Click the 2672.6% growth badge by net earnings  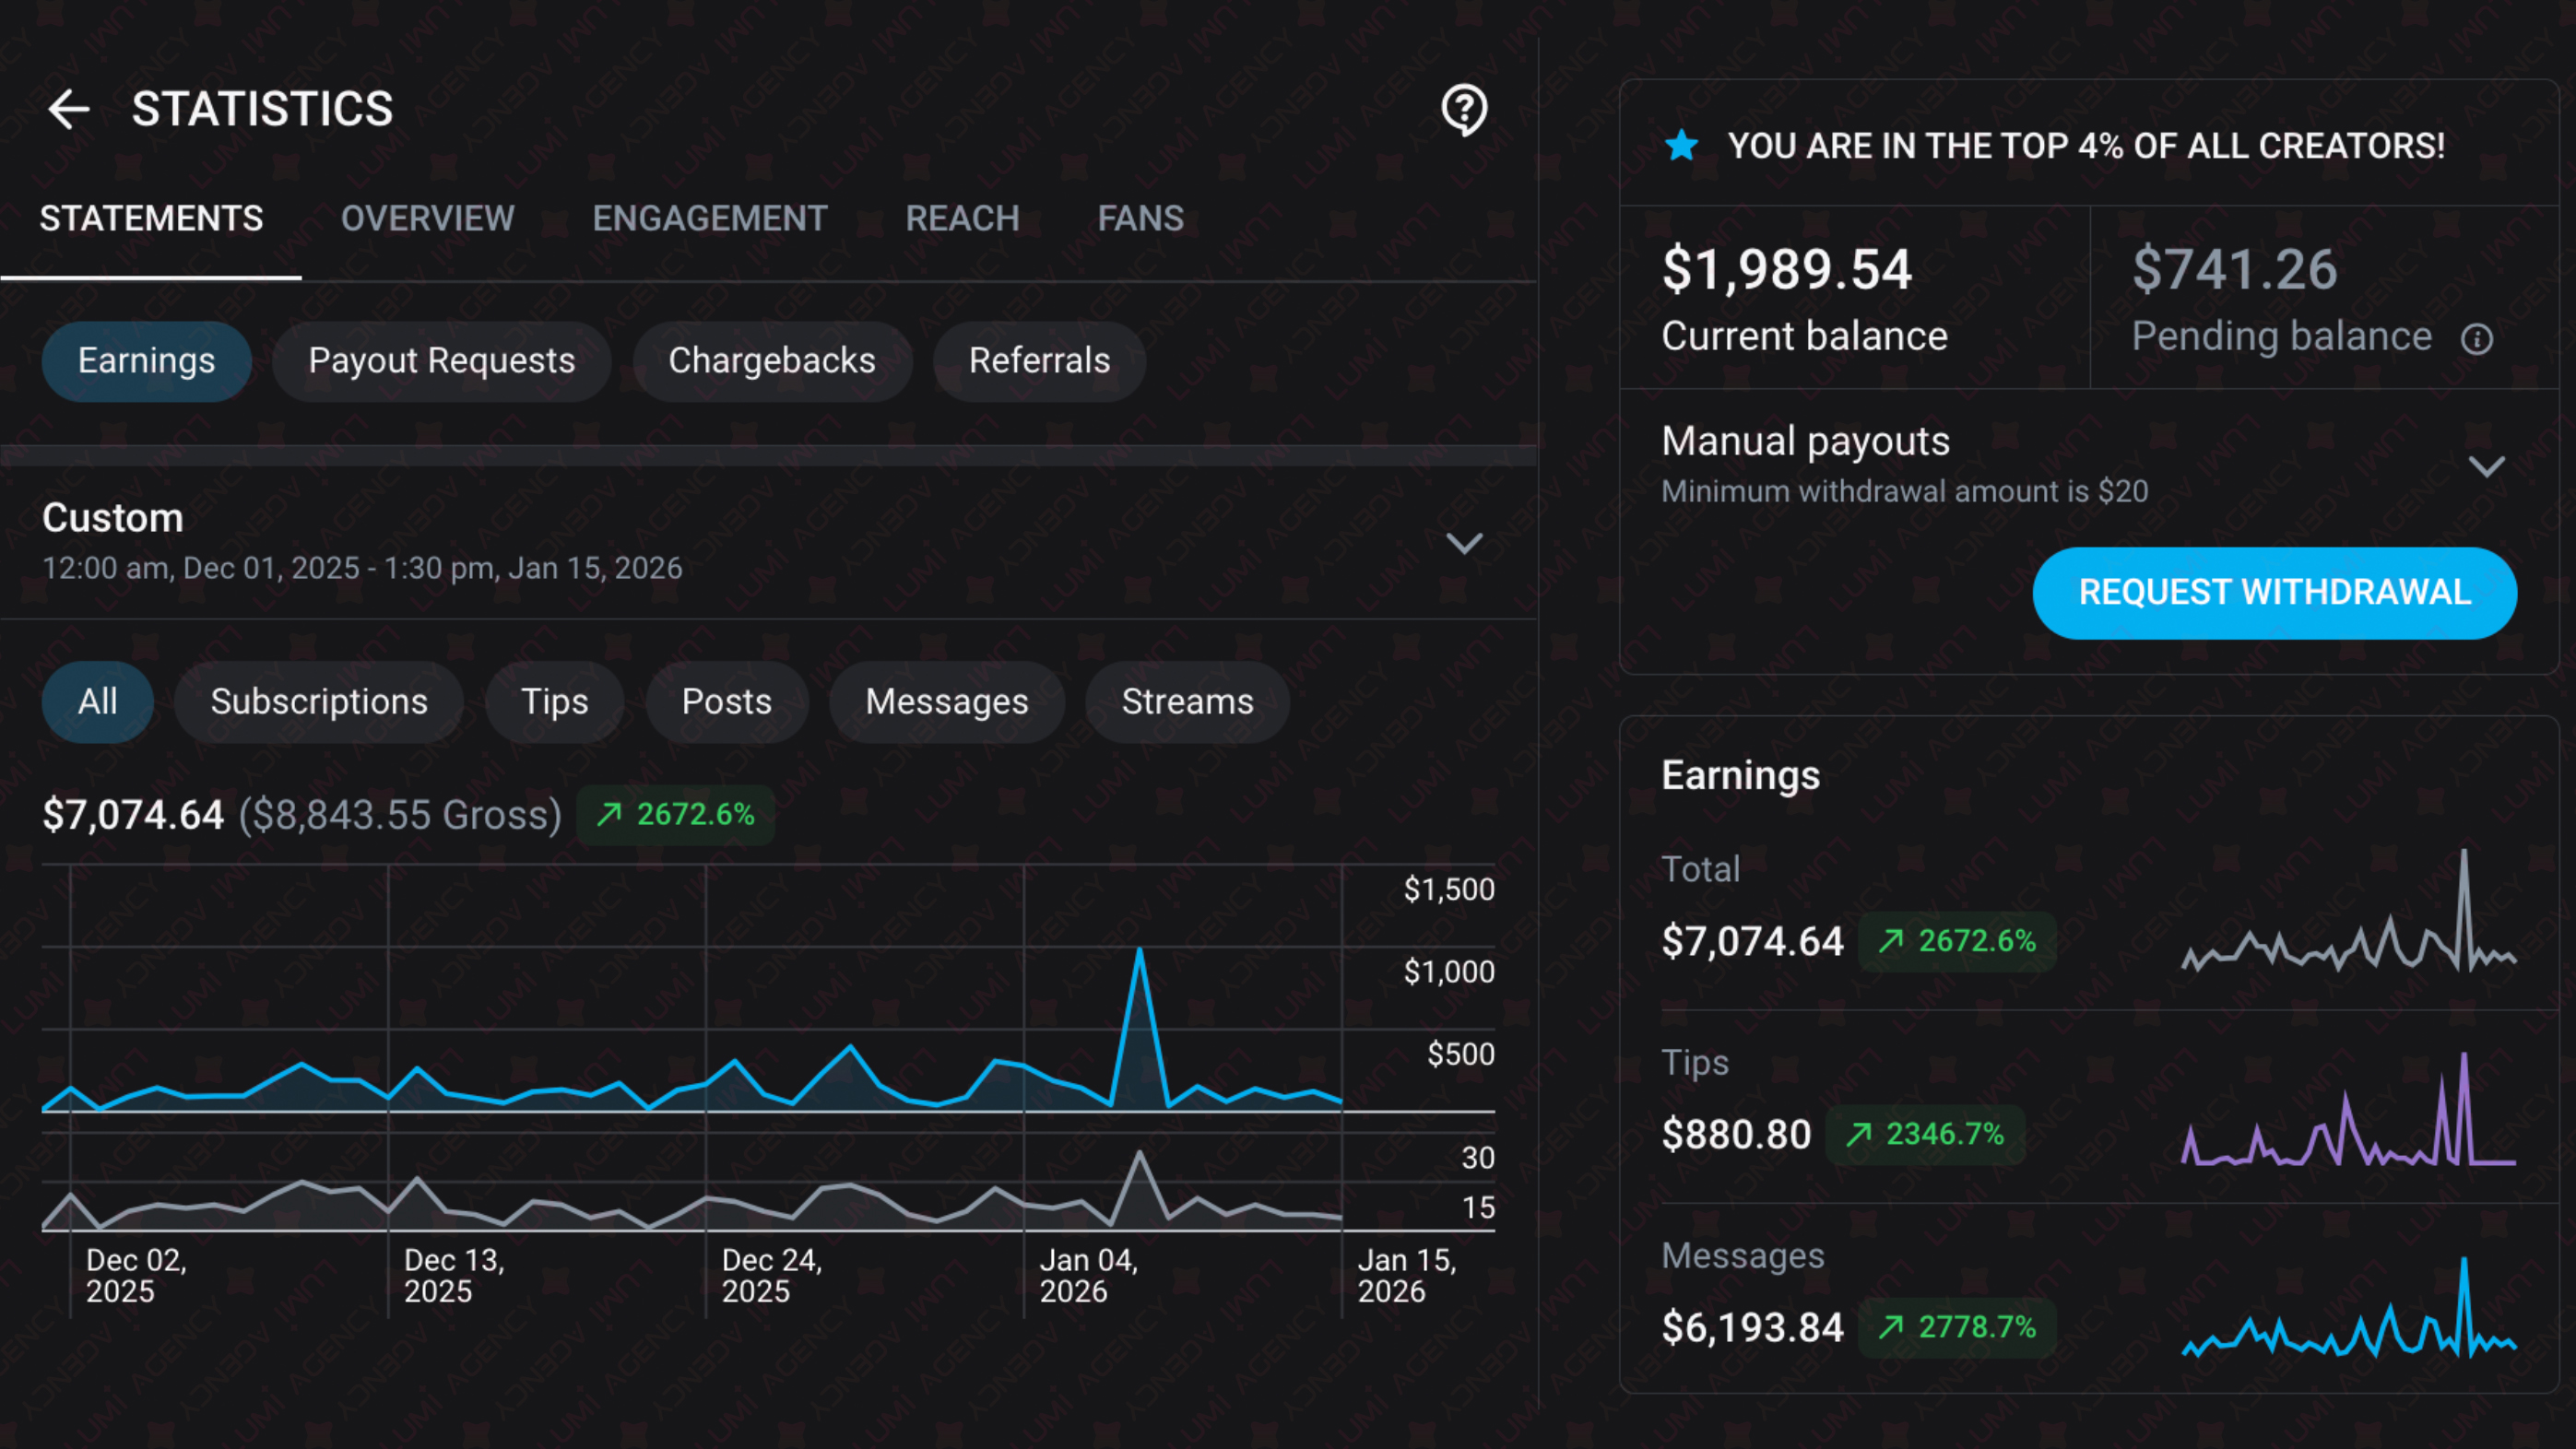pyautogui.click(x=676, y=815)
